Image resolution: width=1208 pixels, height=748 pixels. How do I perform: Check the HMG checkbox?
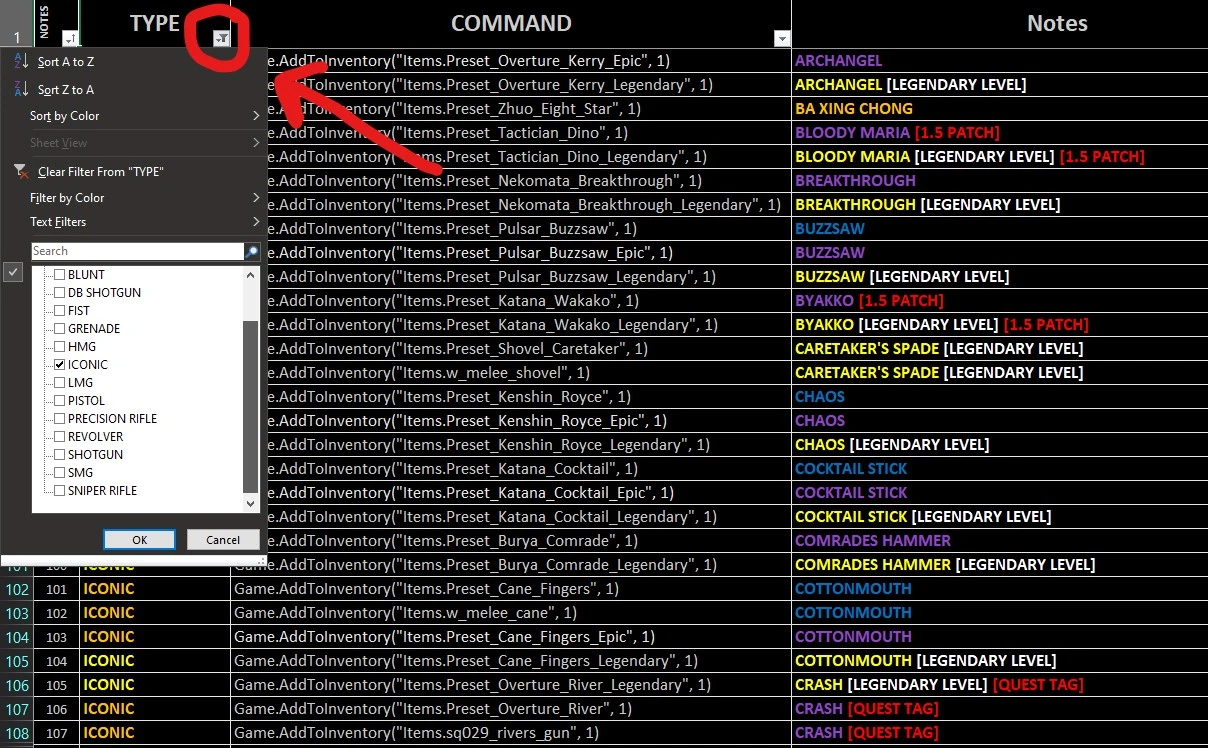point(60,347)
